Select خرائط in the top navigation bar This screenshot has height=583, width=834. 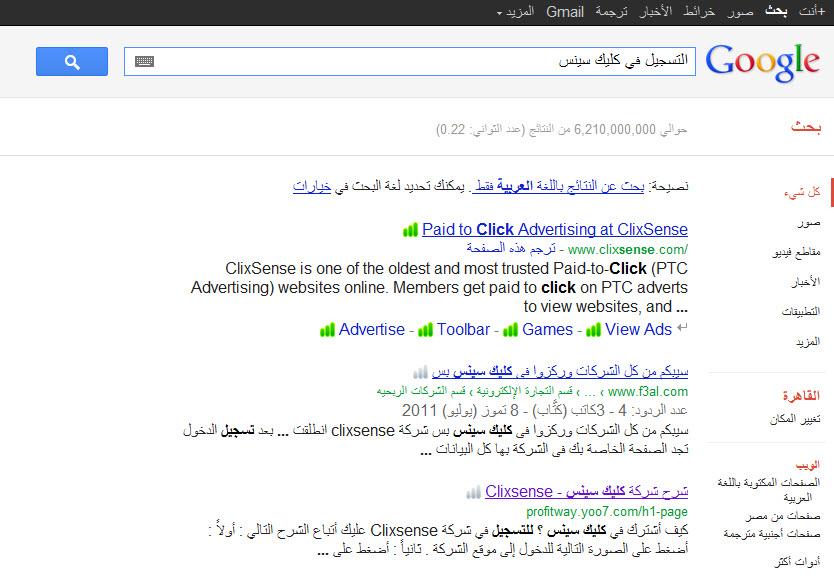[x=699, y=12]
